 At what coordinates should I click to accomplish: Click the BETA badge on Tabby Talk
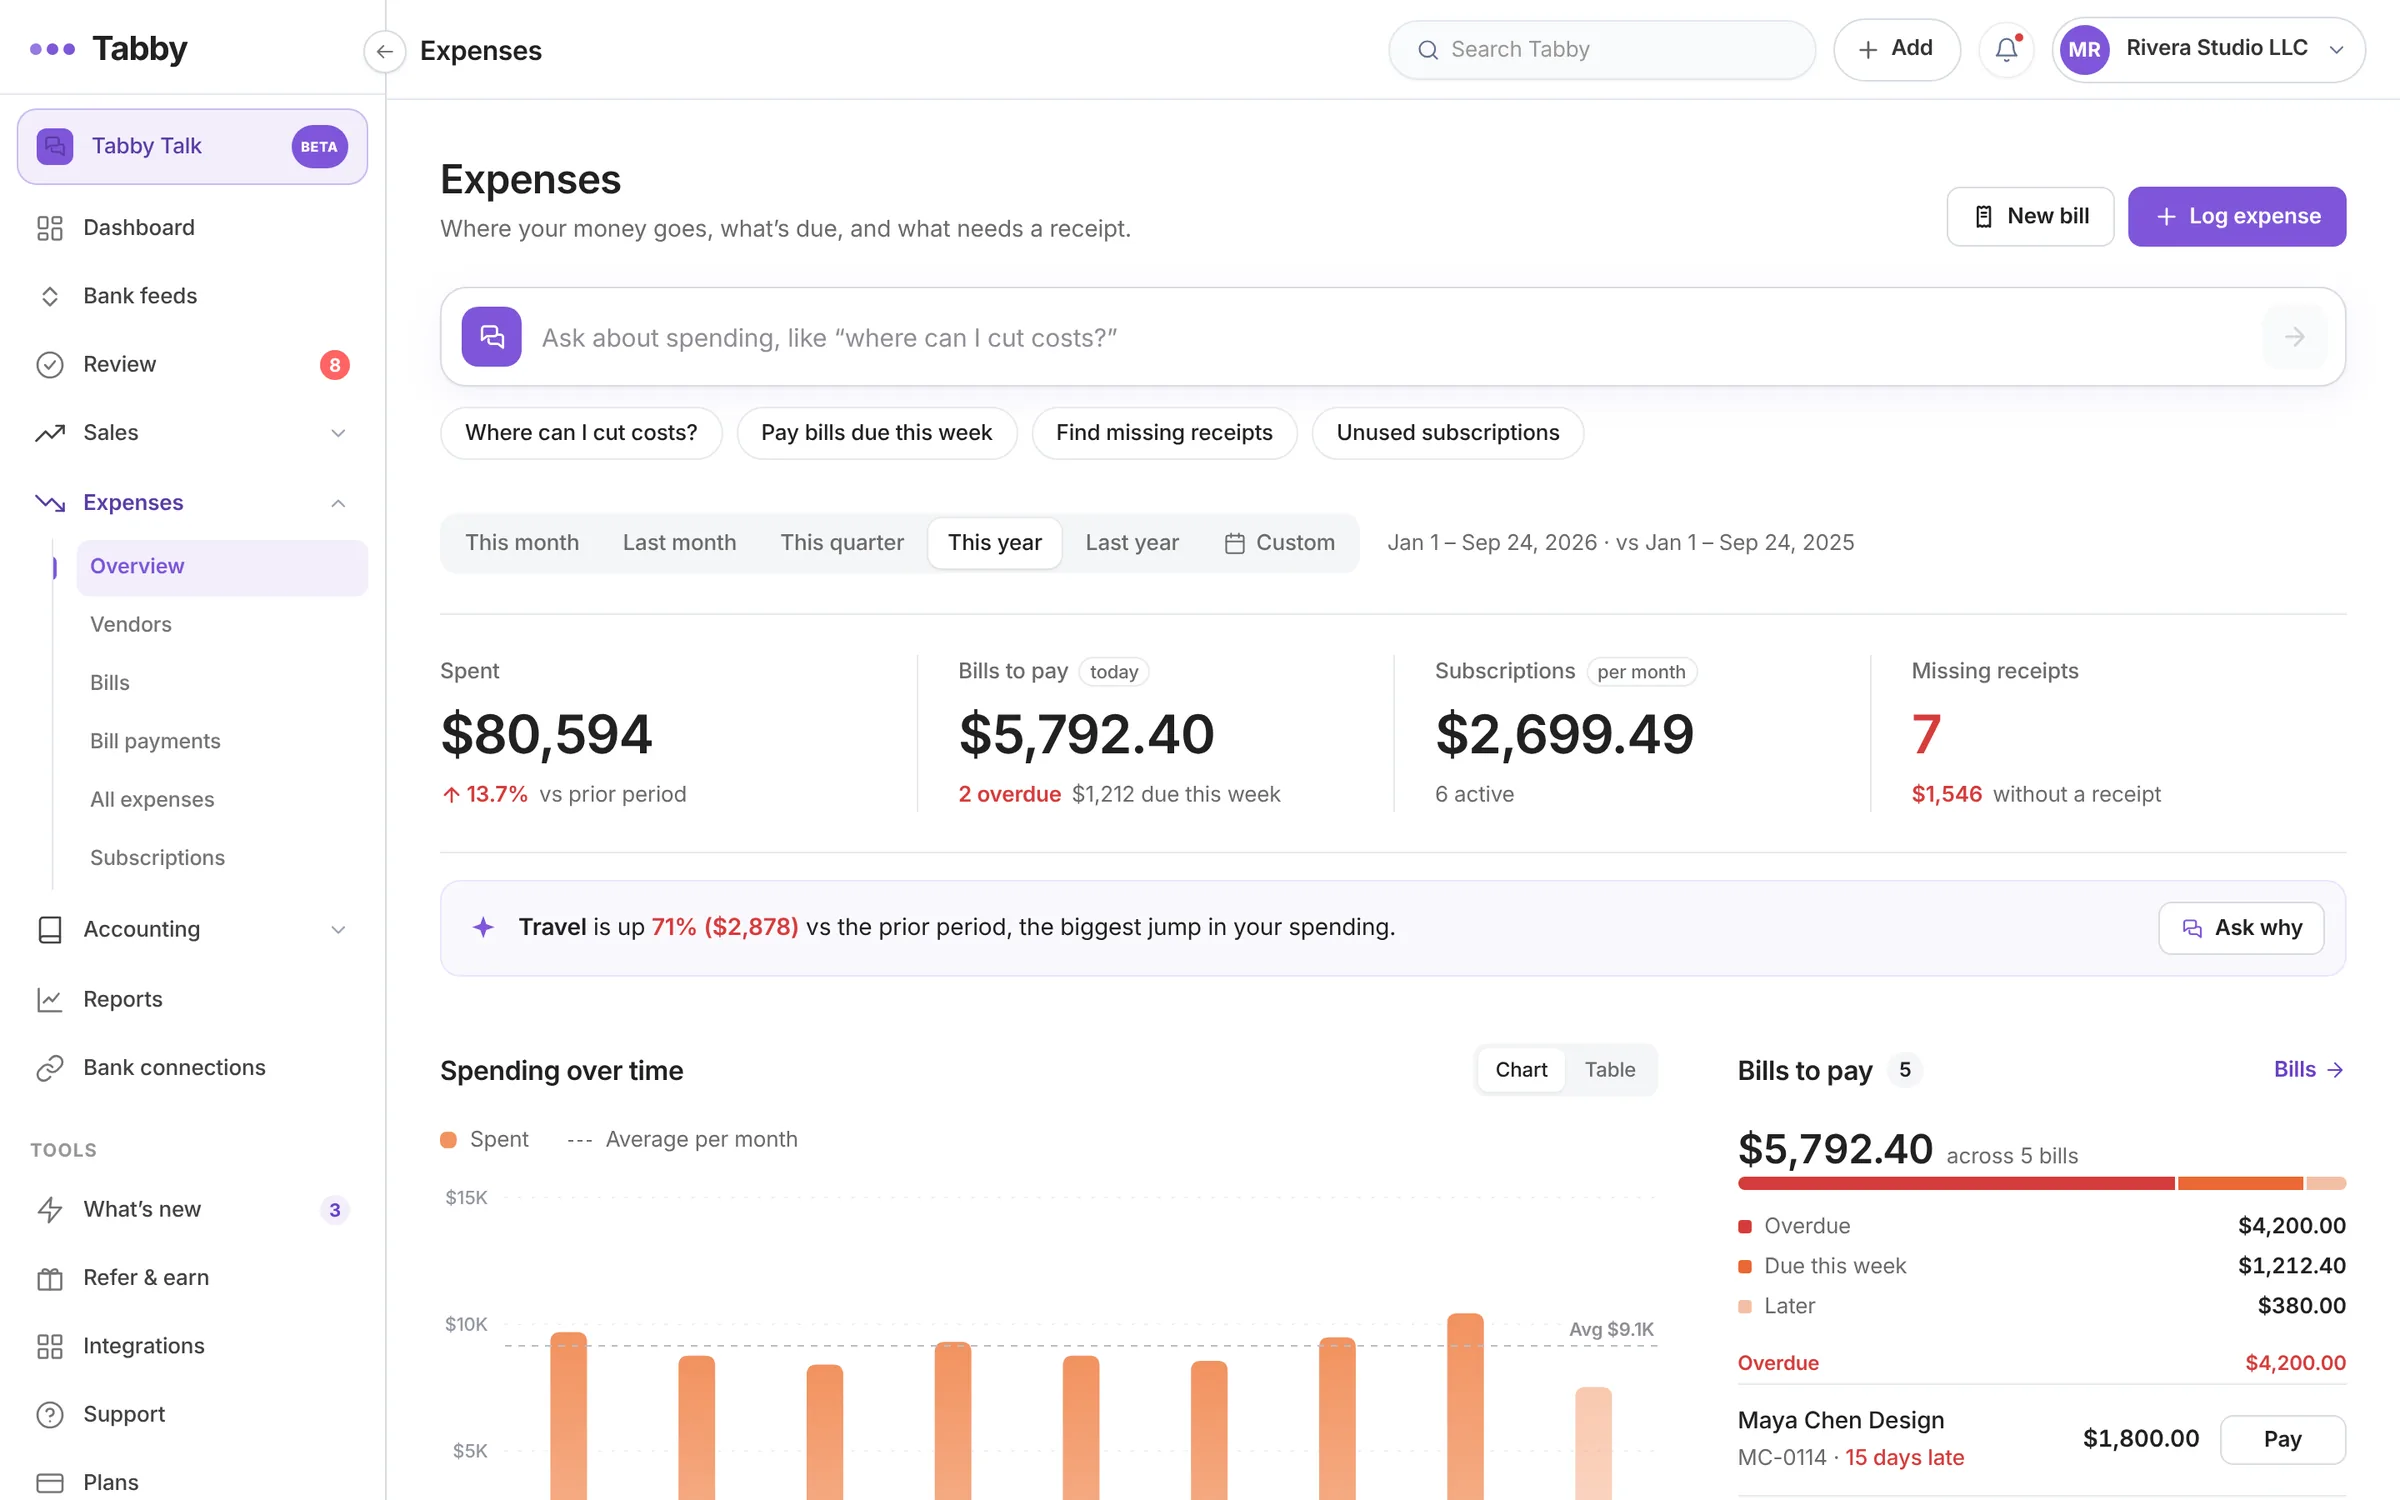[319, 147]
